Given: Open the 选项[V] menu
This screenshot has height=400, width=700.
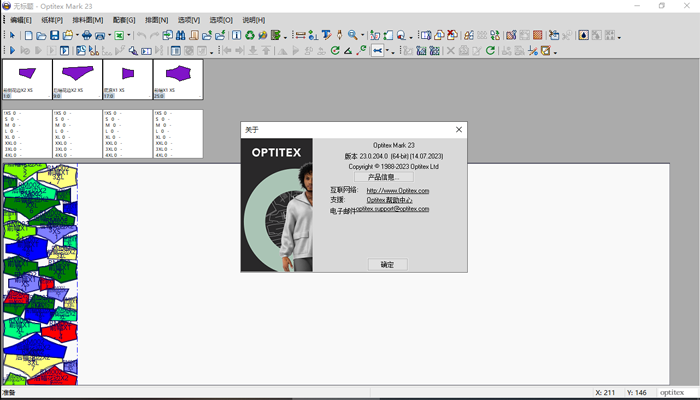Looking at the screenshot, I should pos(189,20).
